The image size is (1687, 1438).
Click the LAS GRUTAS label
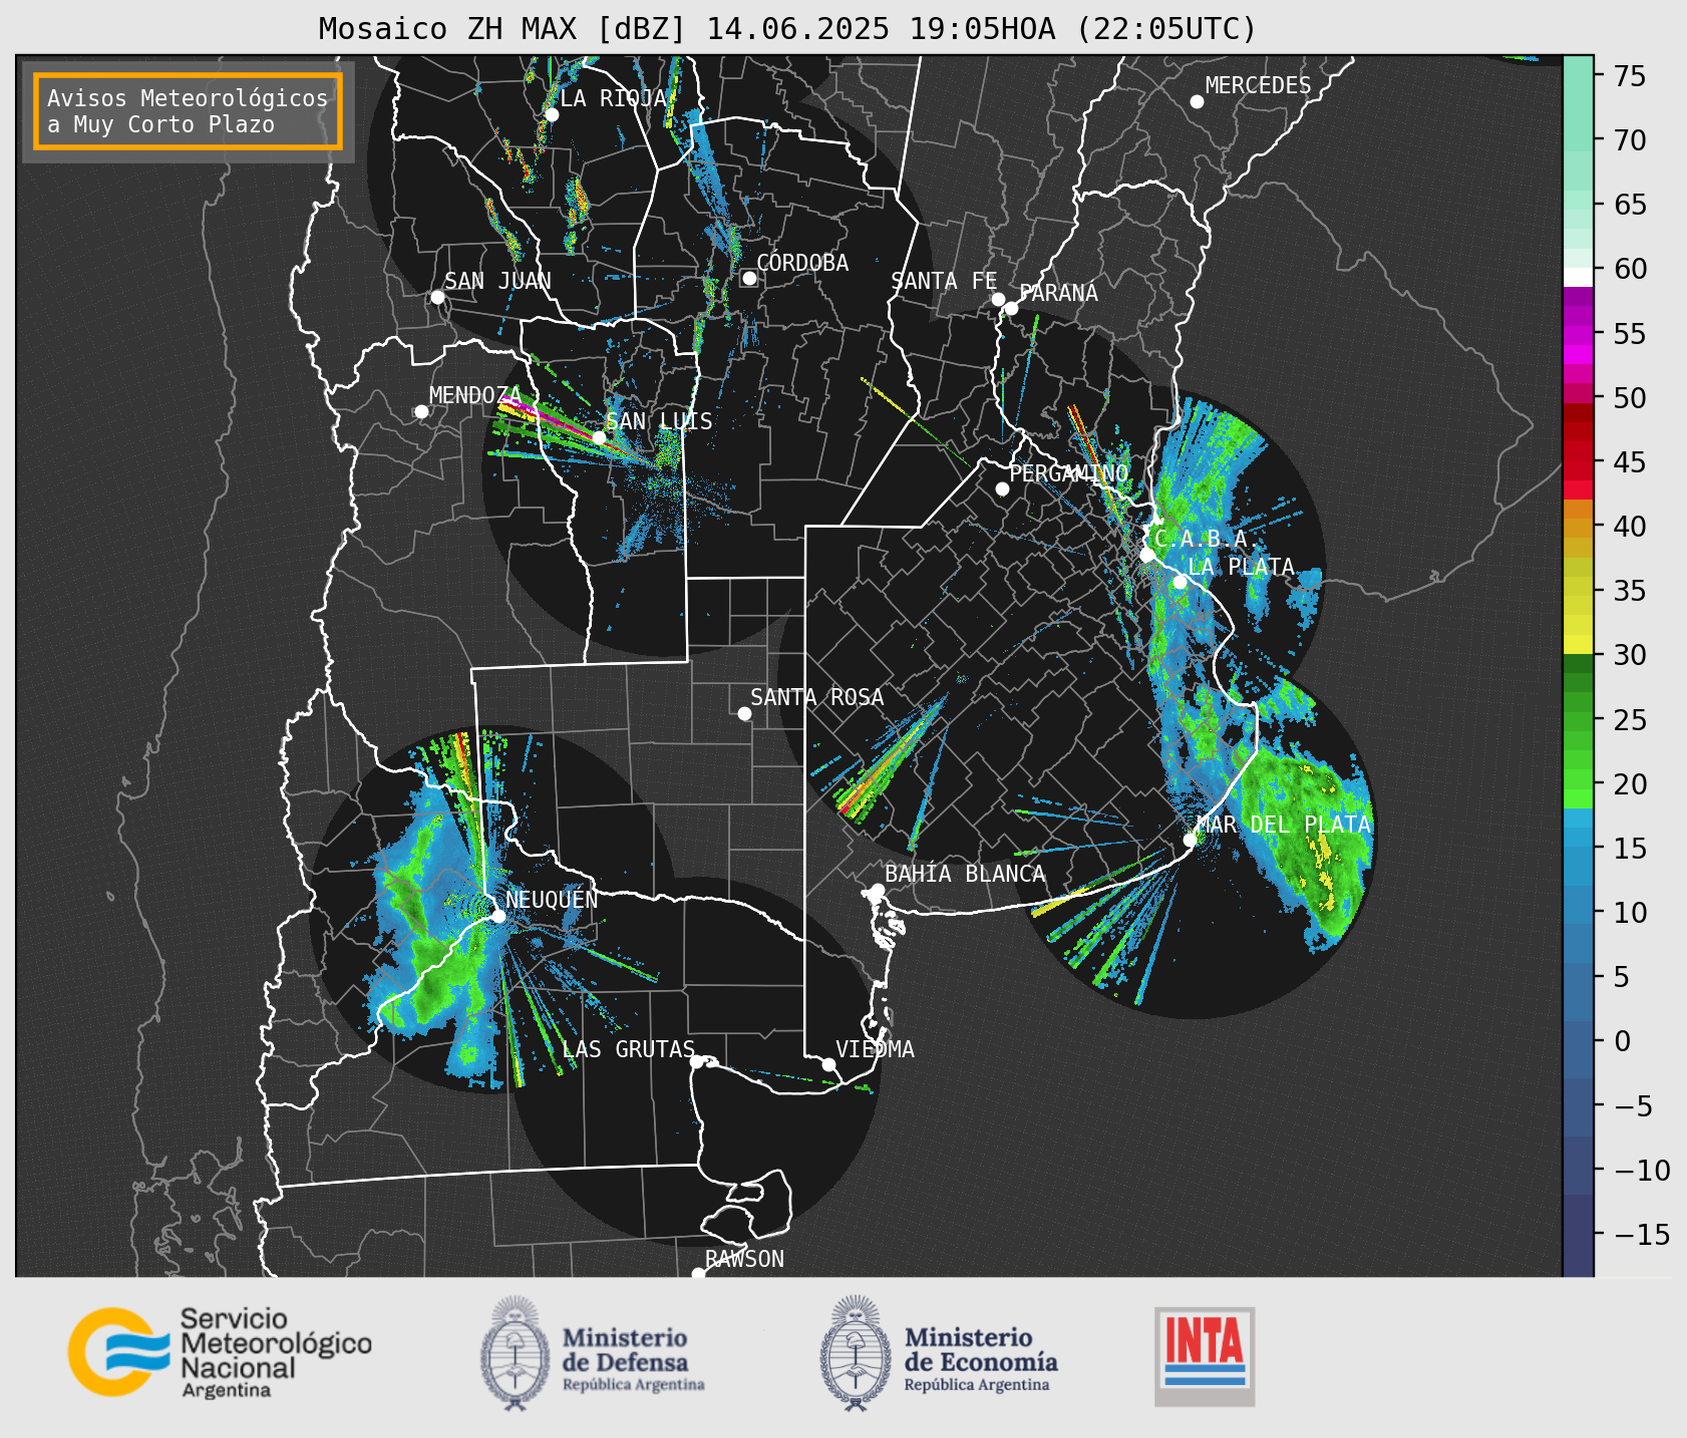click(628, 1049)
